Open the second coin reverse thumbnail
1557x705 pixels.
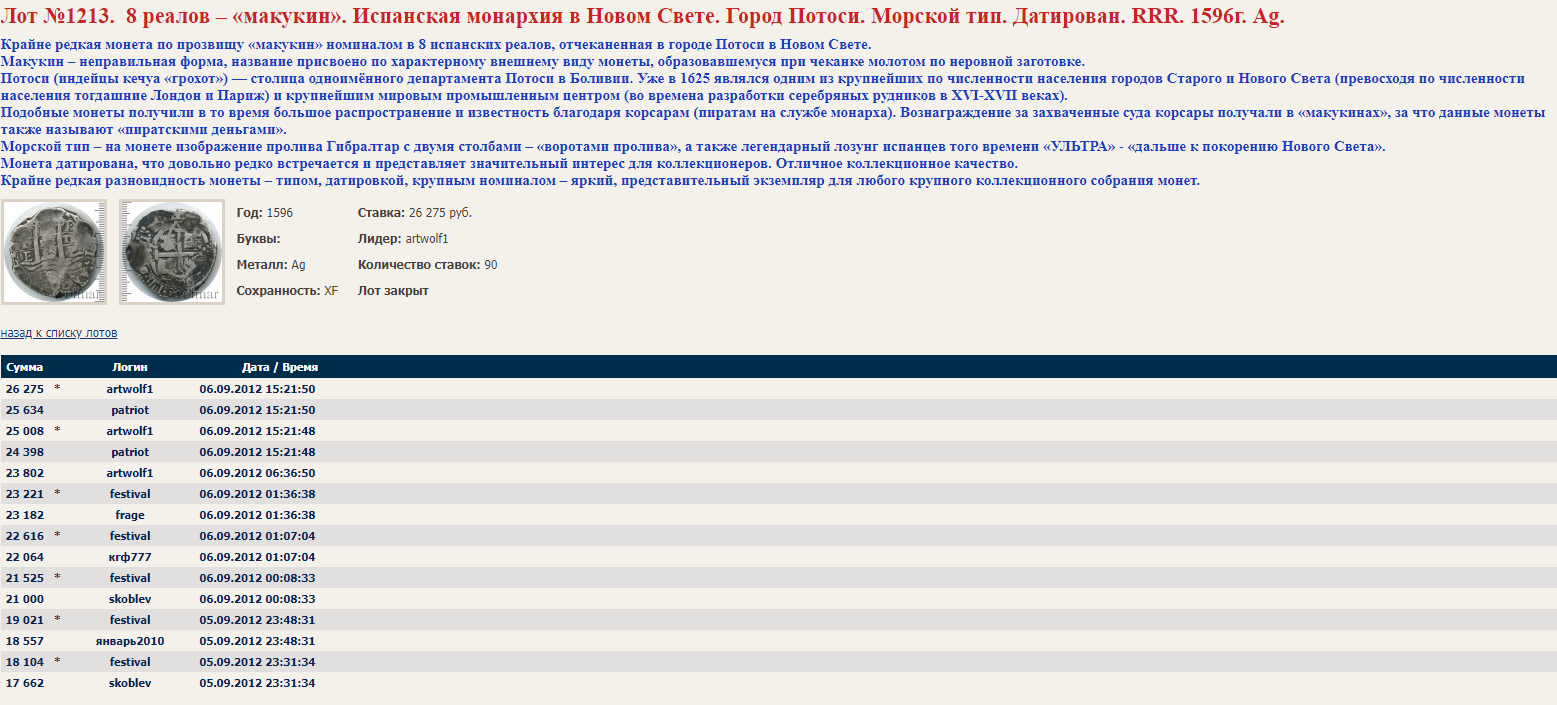pos(171,252)
